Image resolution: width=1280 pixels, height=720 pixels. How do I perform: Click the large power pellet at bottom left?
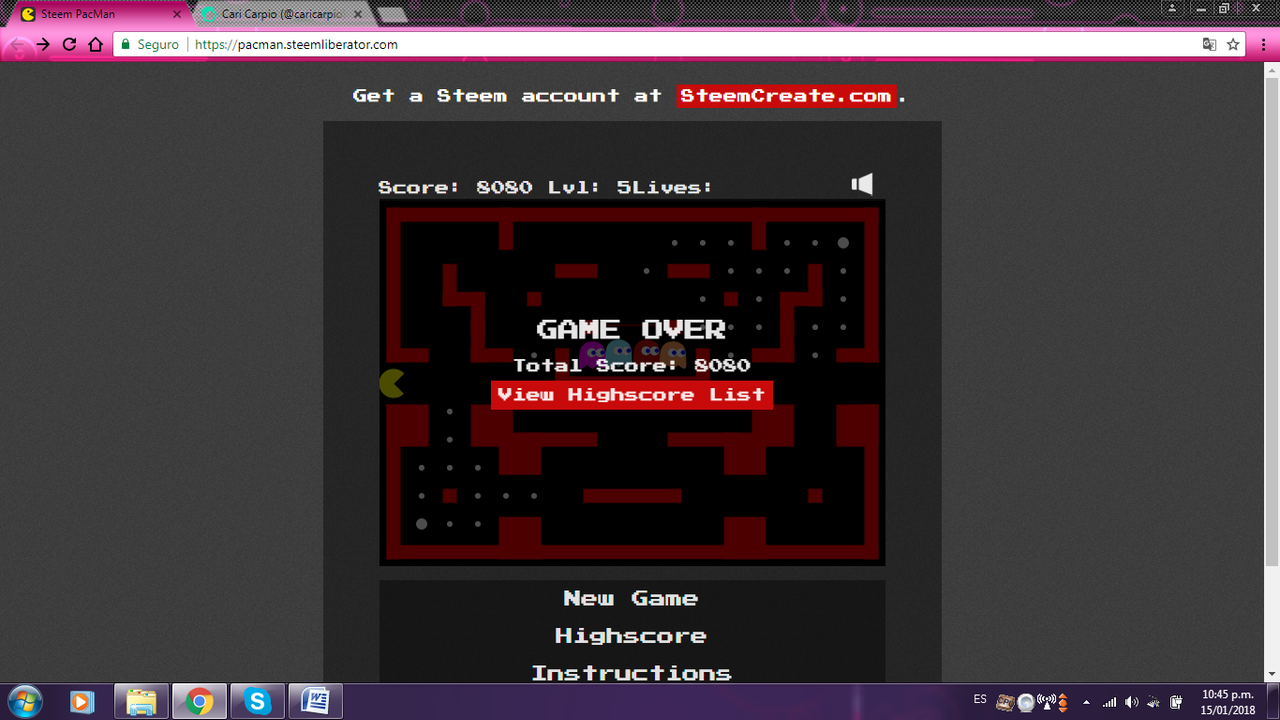[422, 524]
